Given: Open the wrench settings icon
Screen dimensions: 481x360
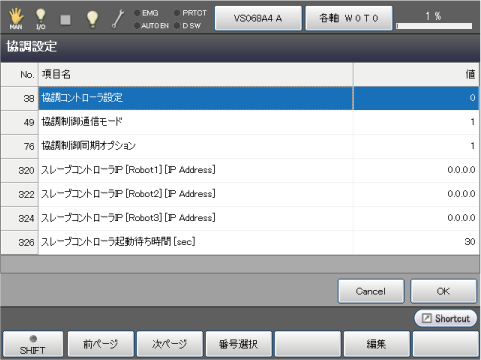Looking at the screenshot, I should click(x=118, y=19).
